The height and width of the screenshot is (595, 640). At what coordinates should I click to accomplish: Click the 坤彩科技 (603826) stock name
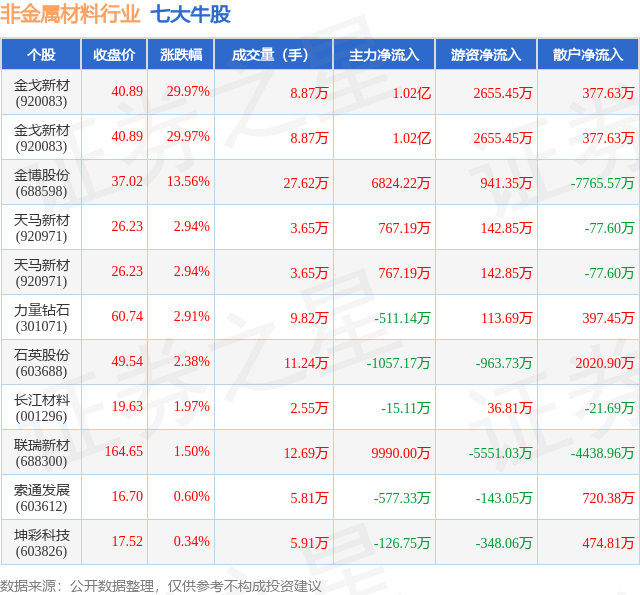[x=41, y=543]
